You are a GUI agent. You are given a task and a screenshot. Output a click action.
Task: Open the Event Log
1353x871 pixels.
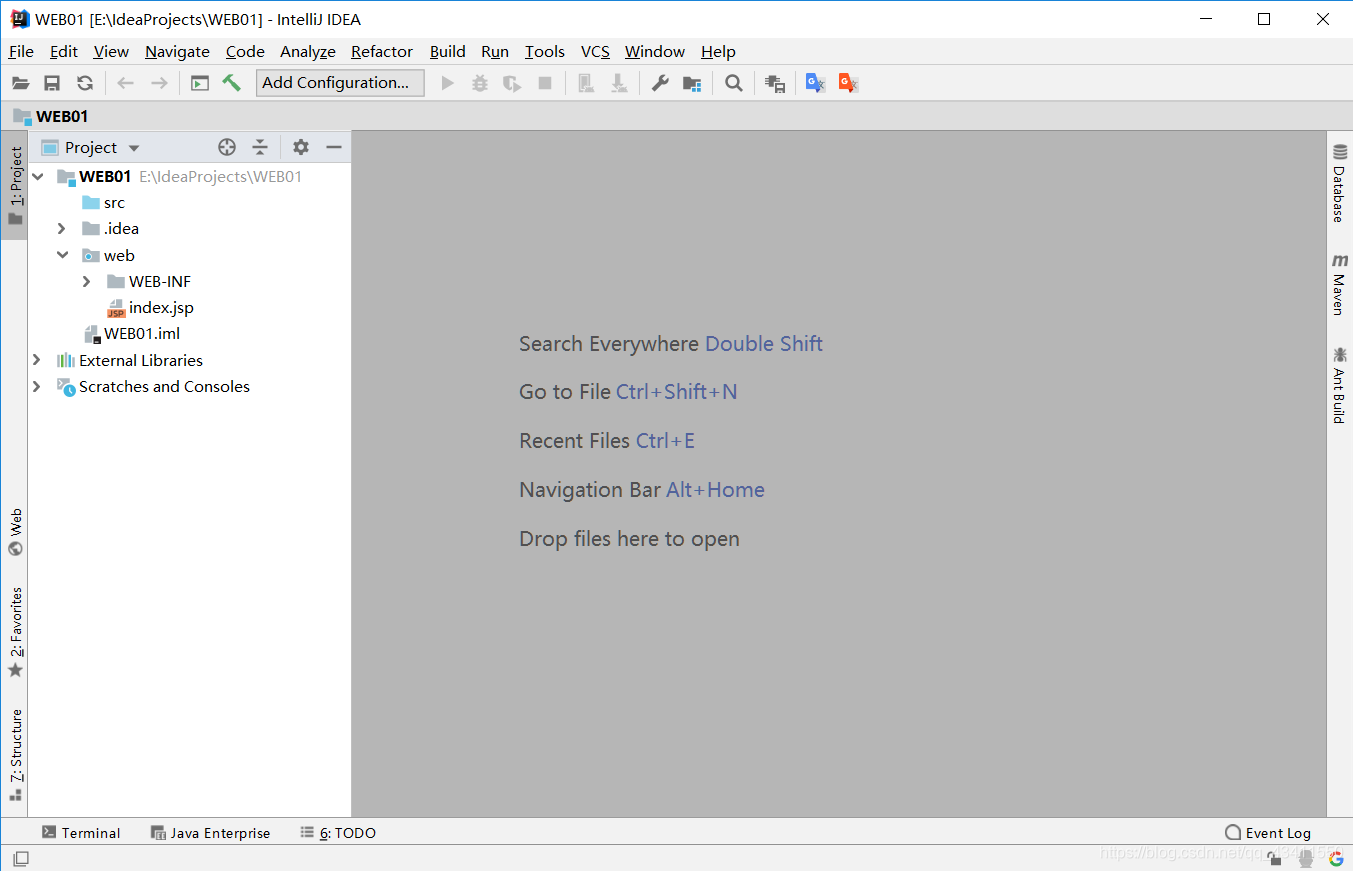click(x=1268, y=833)
